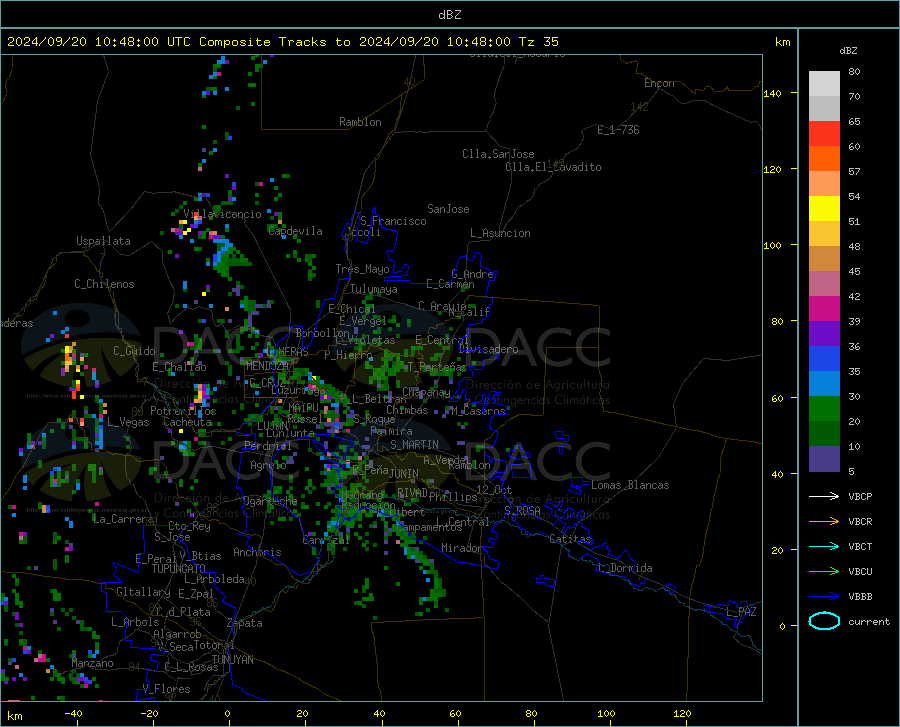This screenshot has width=900, height=727.
Task: Click the white VBCP arrow legend icon
Action: pos(824,496)
